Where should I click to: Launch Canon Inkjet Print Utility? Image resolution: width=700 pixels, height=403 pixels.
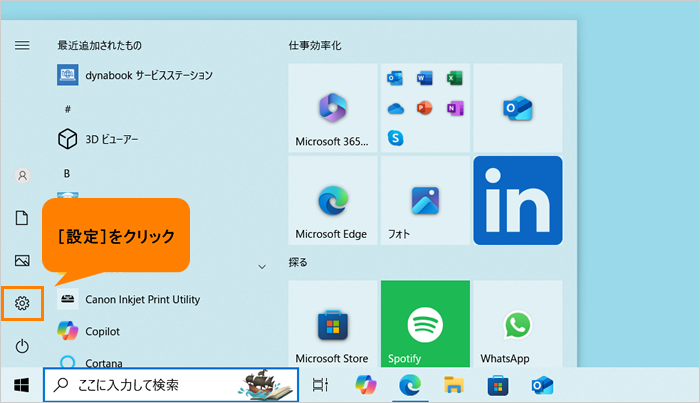tap(129, 299)
